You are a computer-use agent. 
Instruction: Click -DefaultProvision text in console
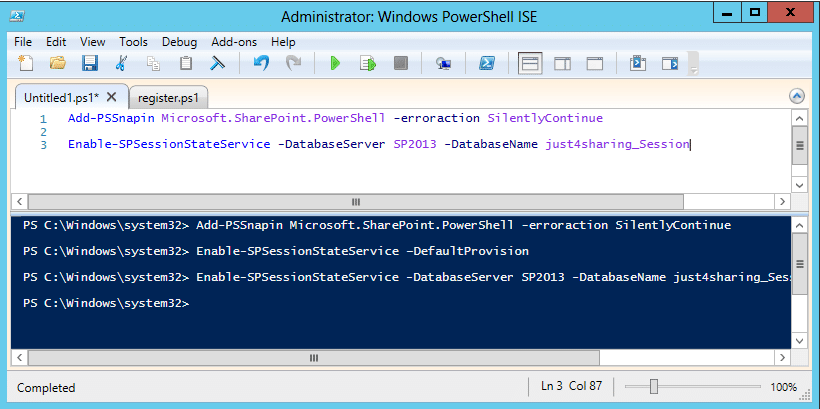click(467, 252)
